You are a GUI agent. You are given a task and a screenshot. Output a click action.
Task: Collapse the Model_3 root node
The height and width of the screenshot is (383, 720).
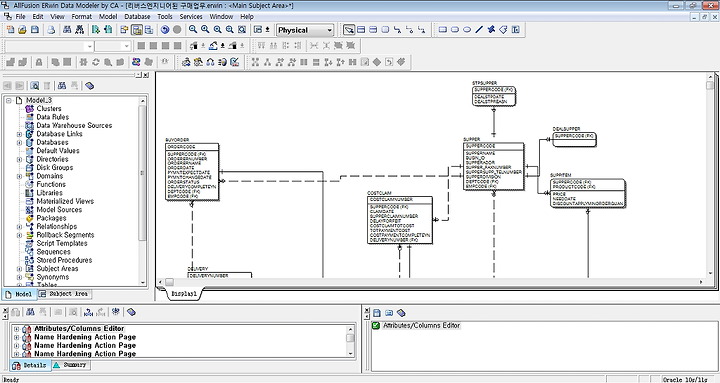(9, 100)
